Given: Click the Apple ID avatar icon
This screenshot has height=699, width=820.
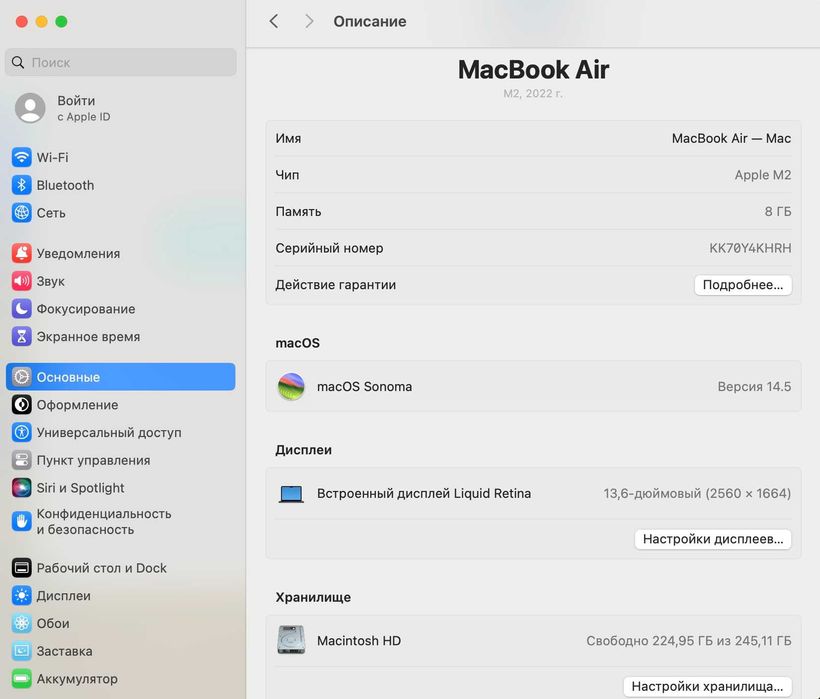Looking at the screenshot, I should coord(30,108).
